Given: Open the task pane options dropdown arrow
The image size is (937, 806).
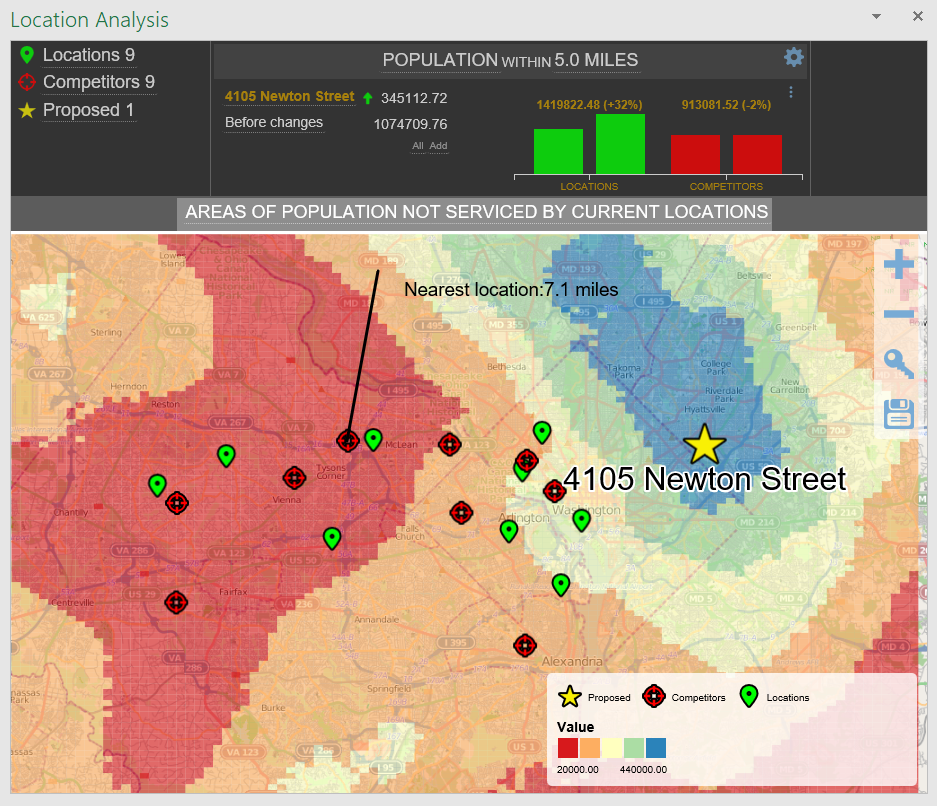Looking at the screenshot, I should pyautogui.click(x=876, y=16).
